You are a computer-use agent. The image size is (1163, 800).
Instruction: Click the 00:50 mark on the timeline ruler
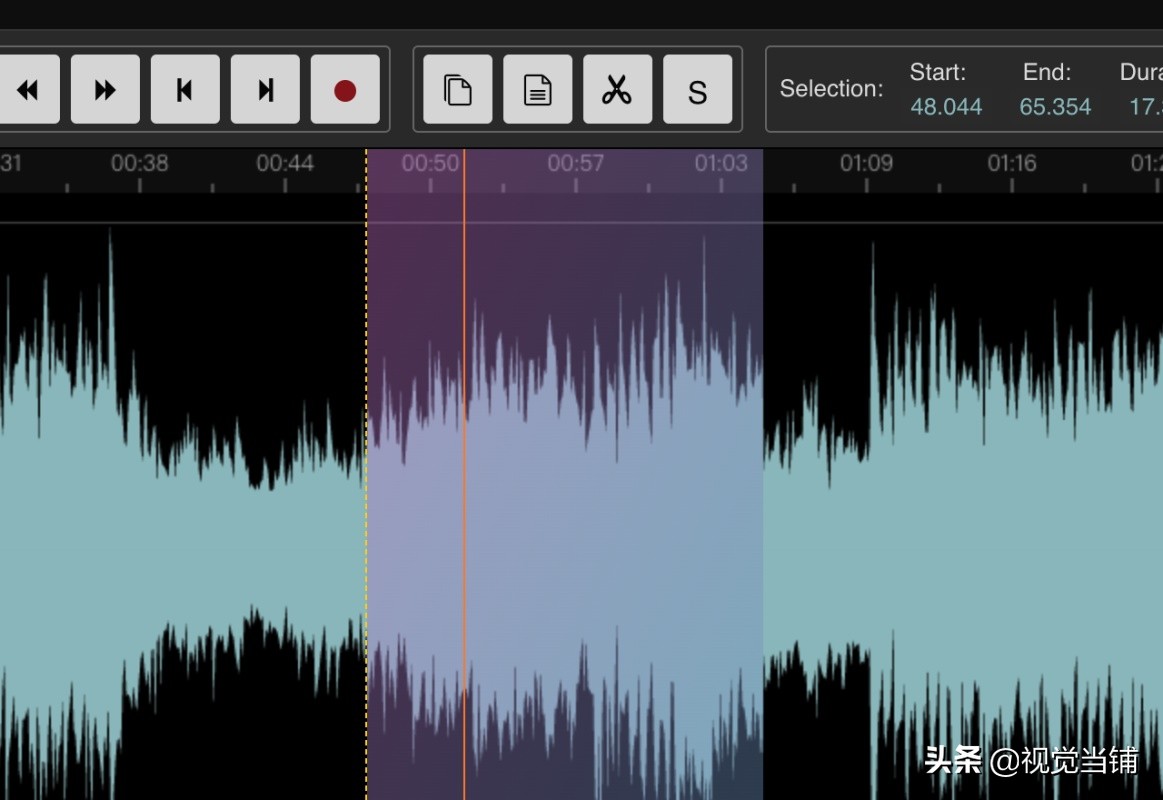[x=430, y=163]
